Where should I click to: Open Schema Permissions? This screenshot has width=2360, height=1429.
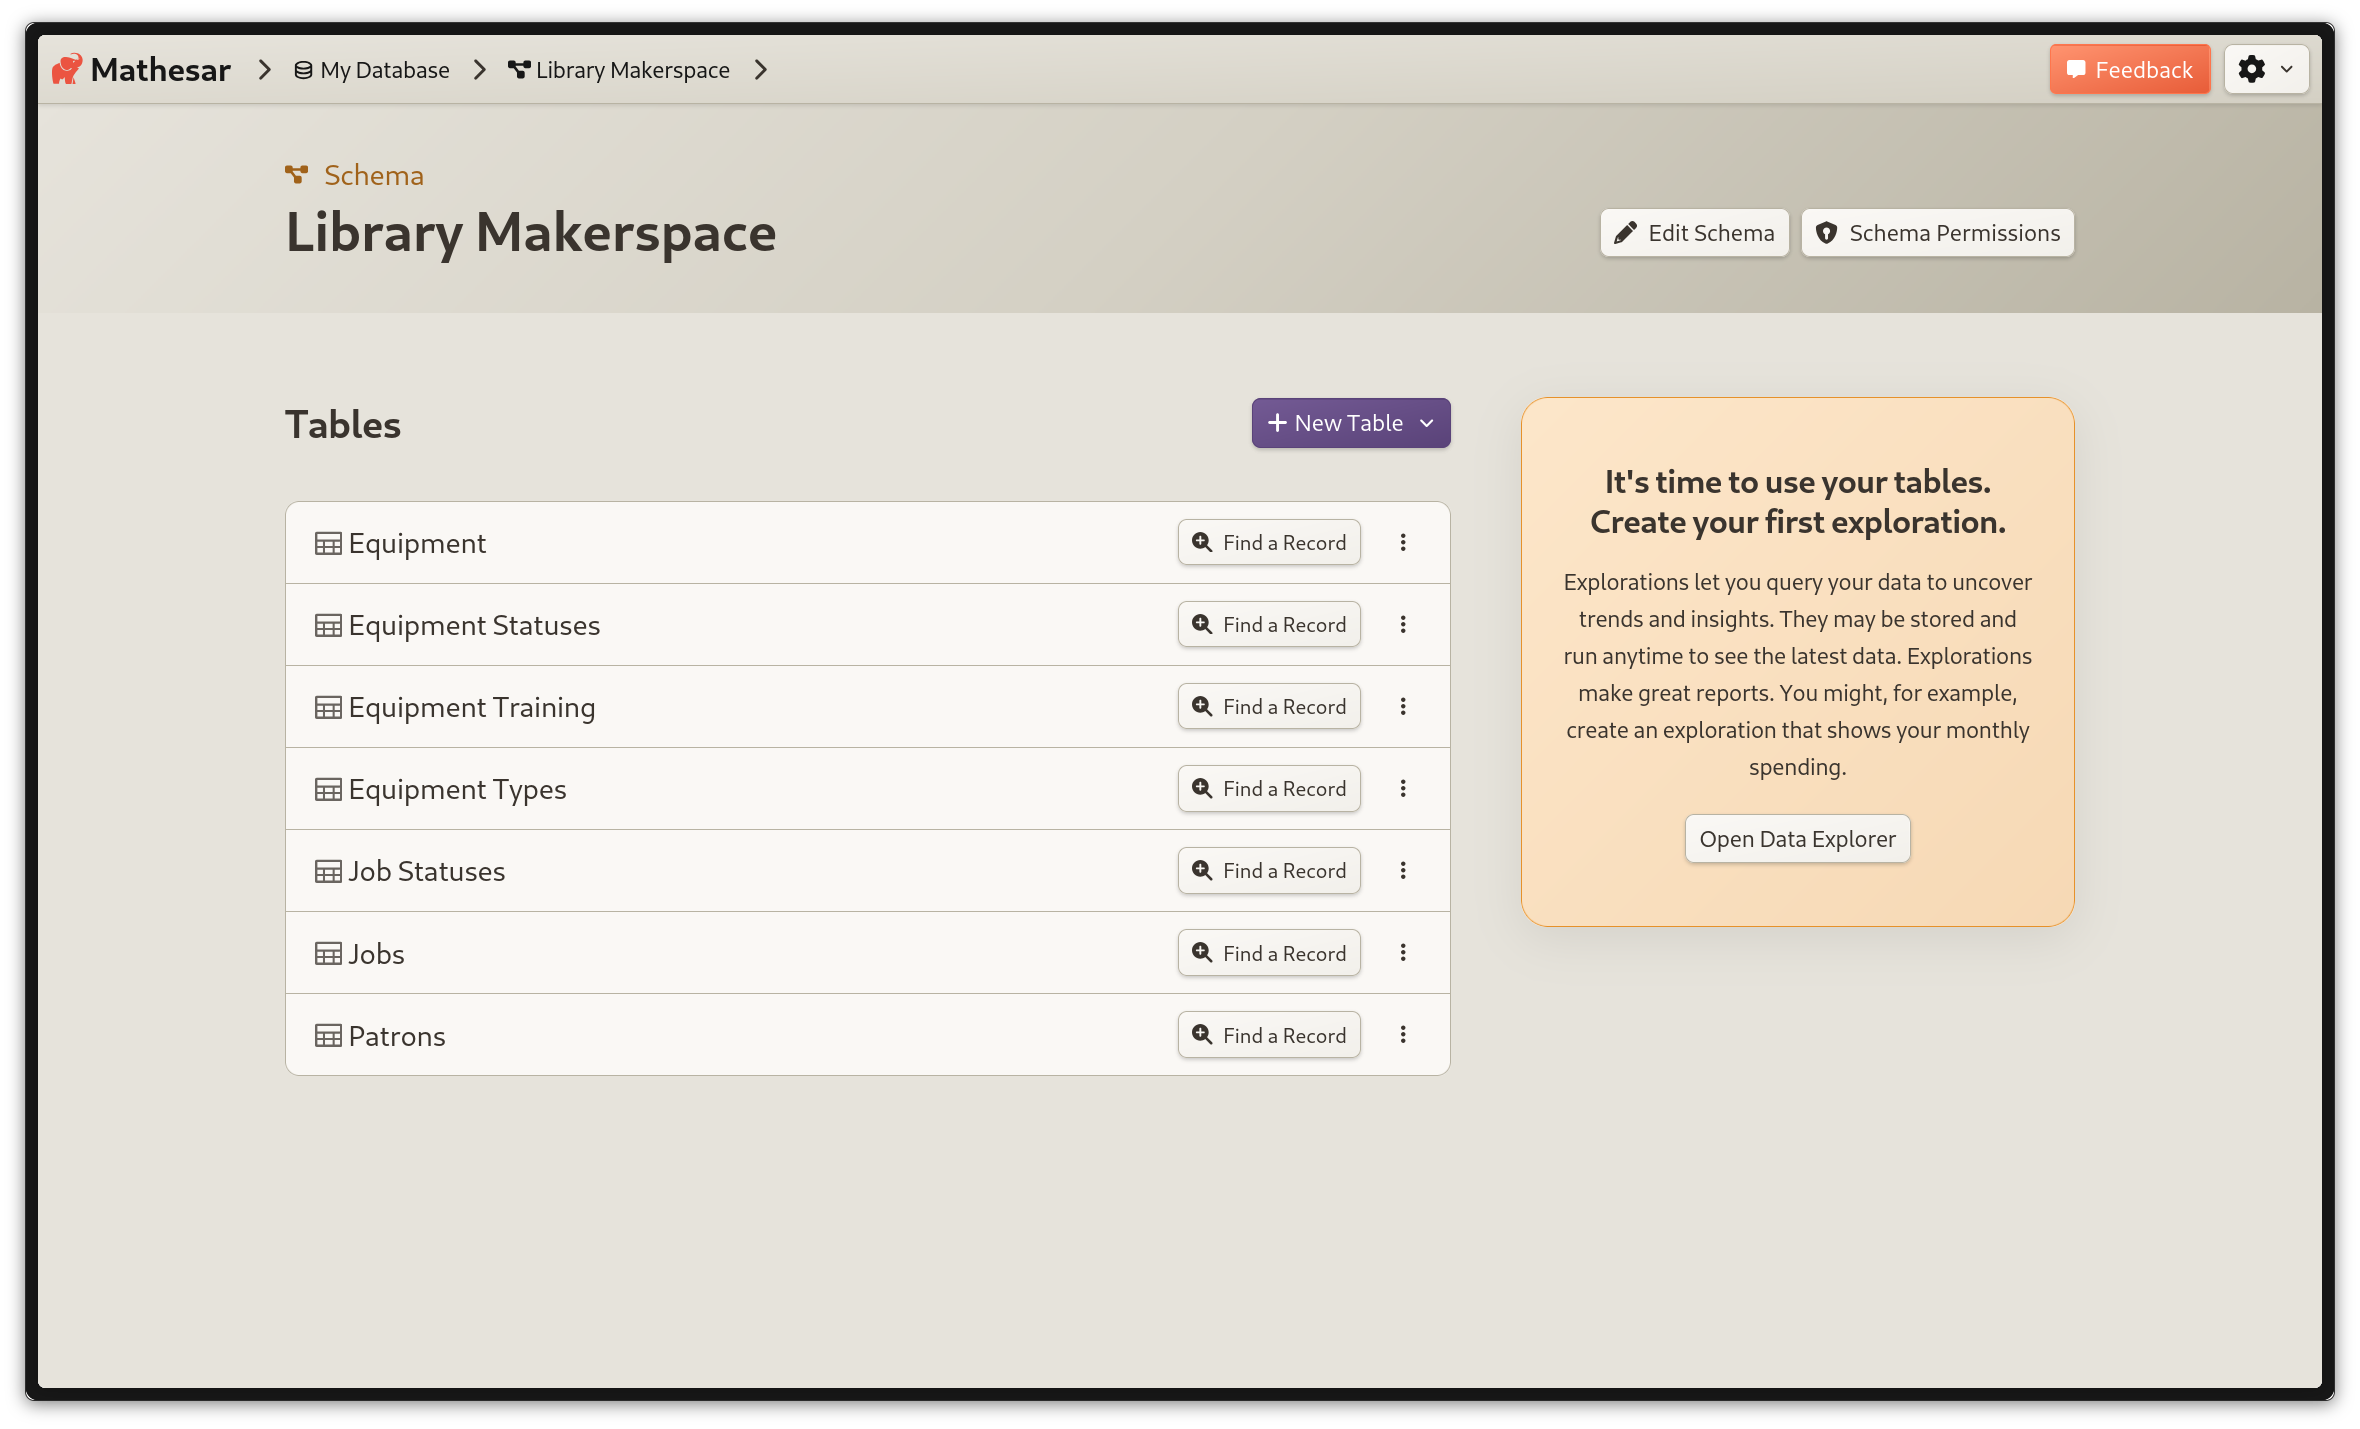coord(1937,233)
